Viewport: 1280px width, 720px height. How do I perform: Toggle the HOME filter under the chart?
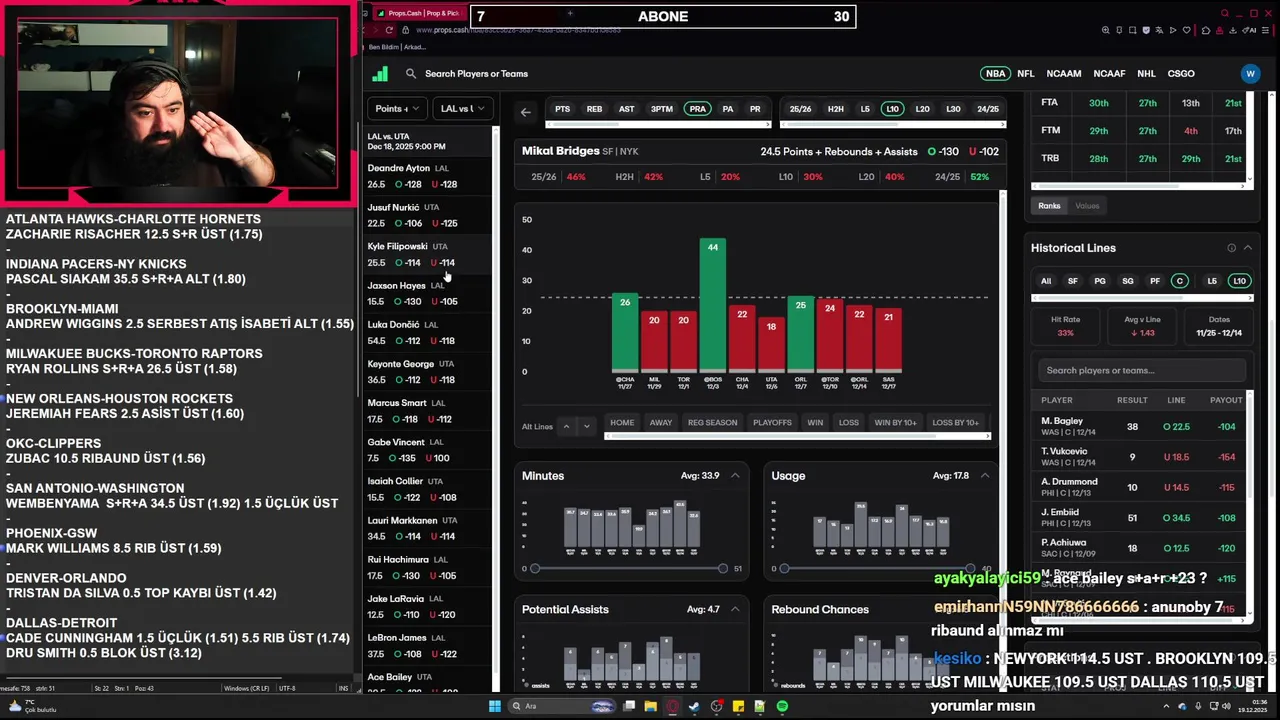[622, 422]
